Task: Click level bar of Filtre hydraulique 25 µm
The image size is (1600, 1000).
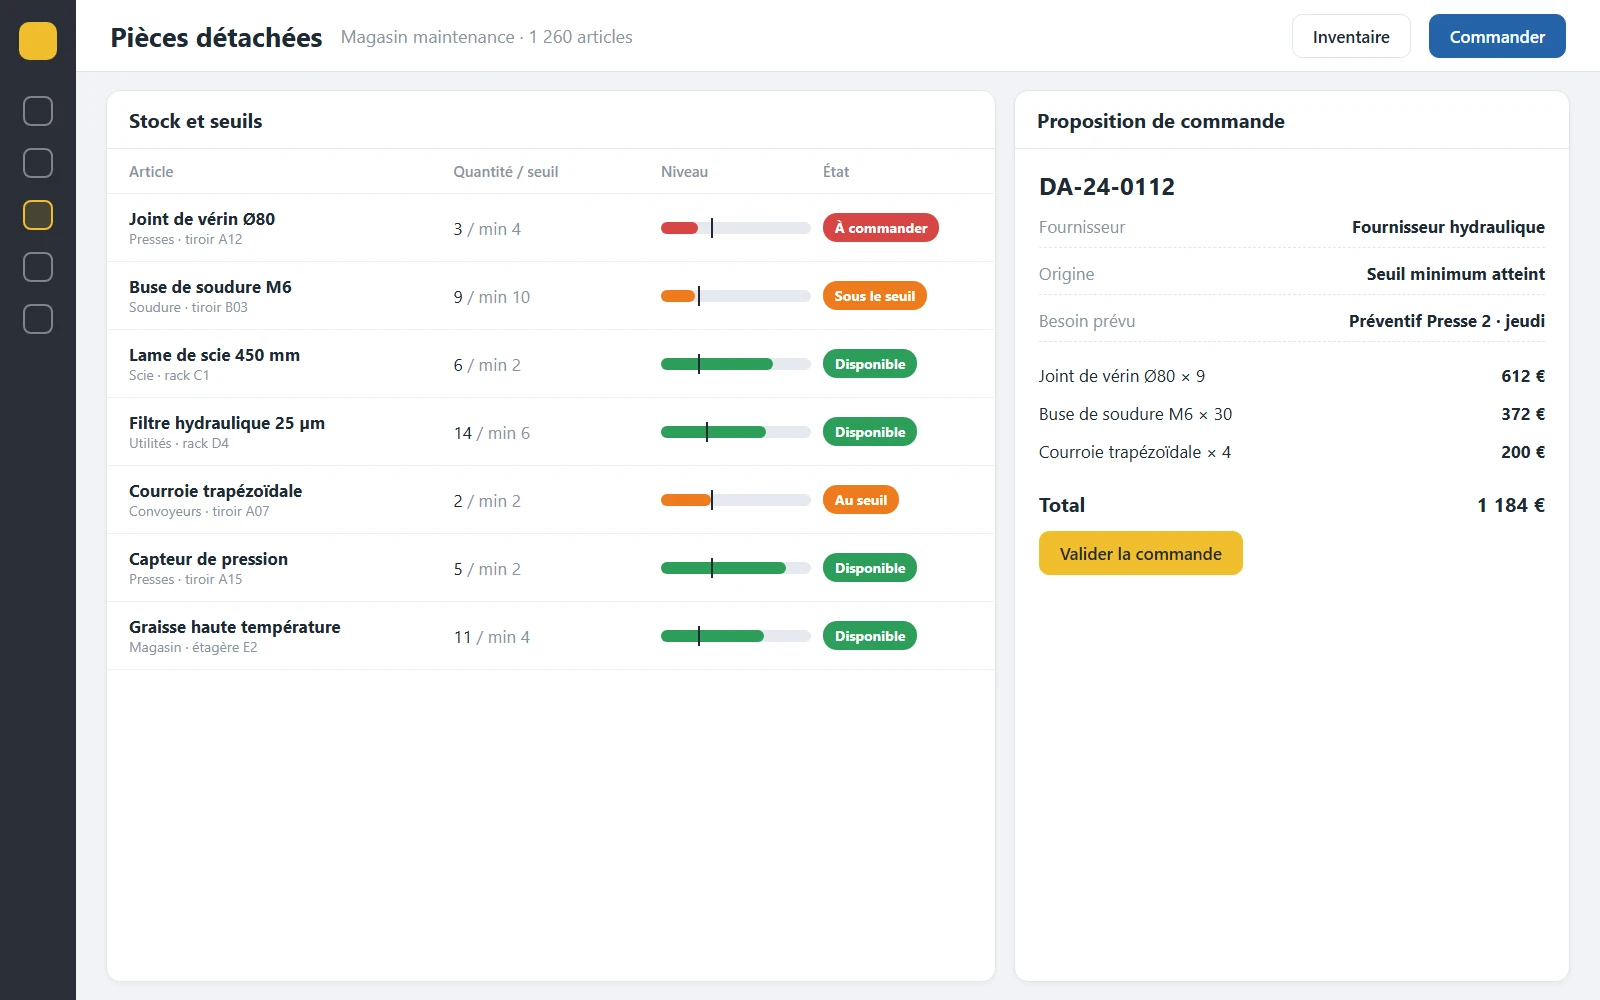Action: pos(736,432)
